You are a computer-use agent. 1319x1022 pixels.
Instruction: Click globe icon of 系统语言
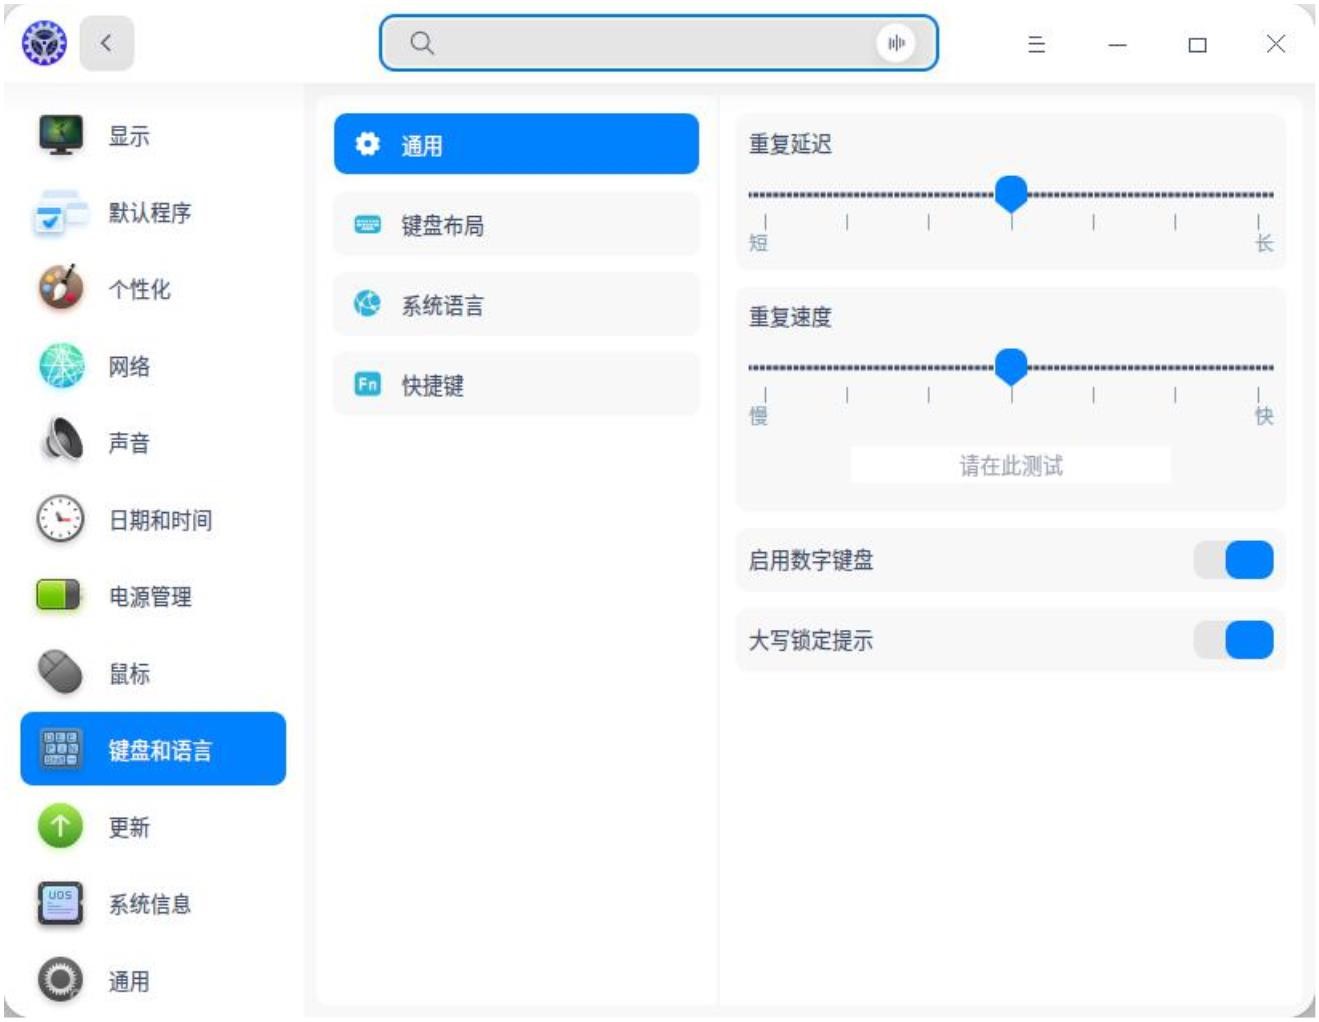(x=368, y=303)
